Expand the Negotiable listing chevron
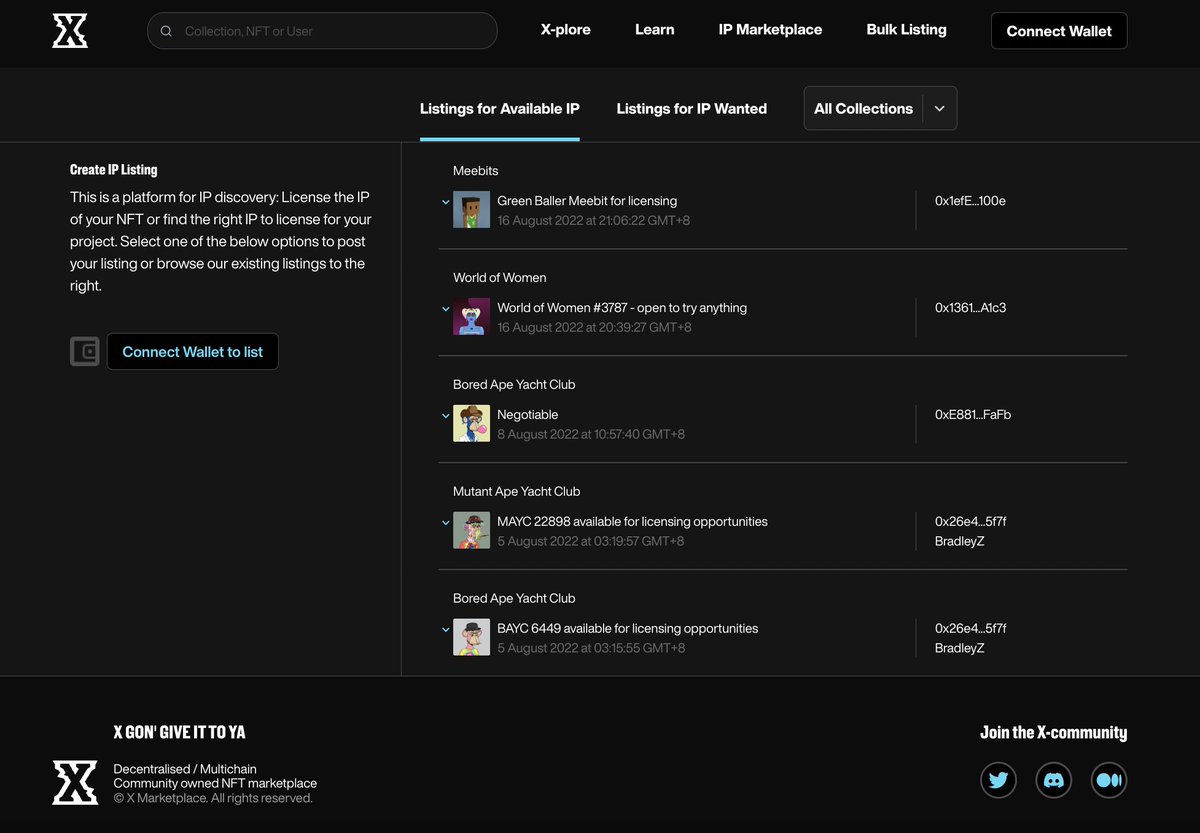 click(446, 416)
